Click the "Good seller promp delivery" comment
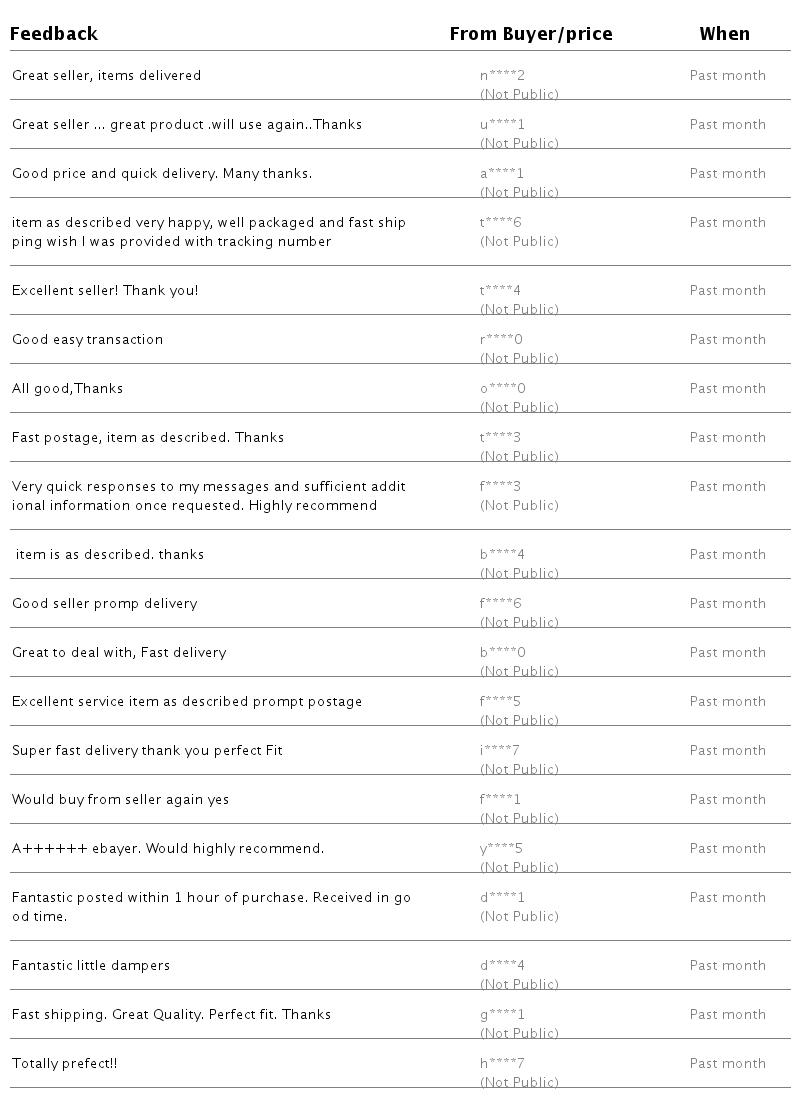 click(x=105, y=604)
